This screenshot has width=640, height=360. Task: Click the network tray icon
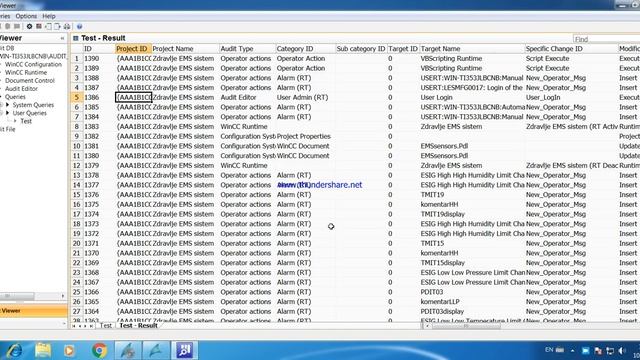pos(610,351)
